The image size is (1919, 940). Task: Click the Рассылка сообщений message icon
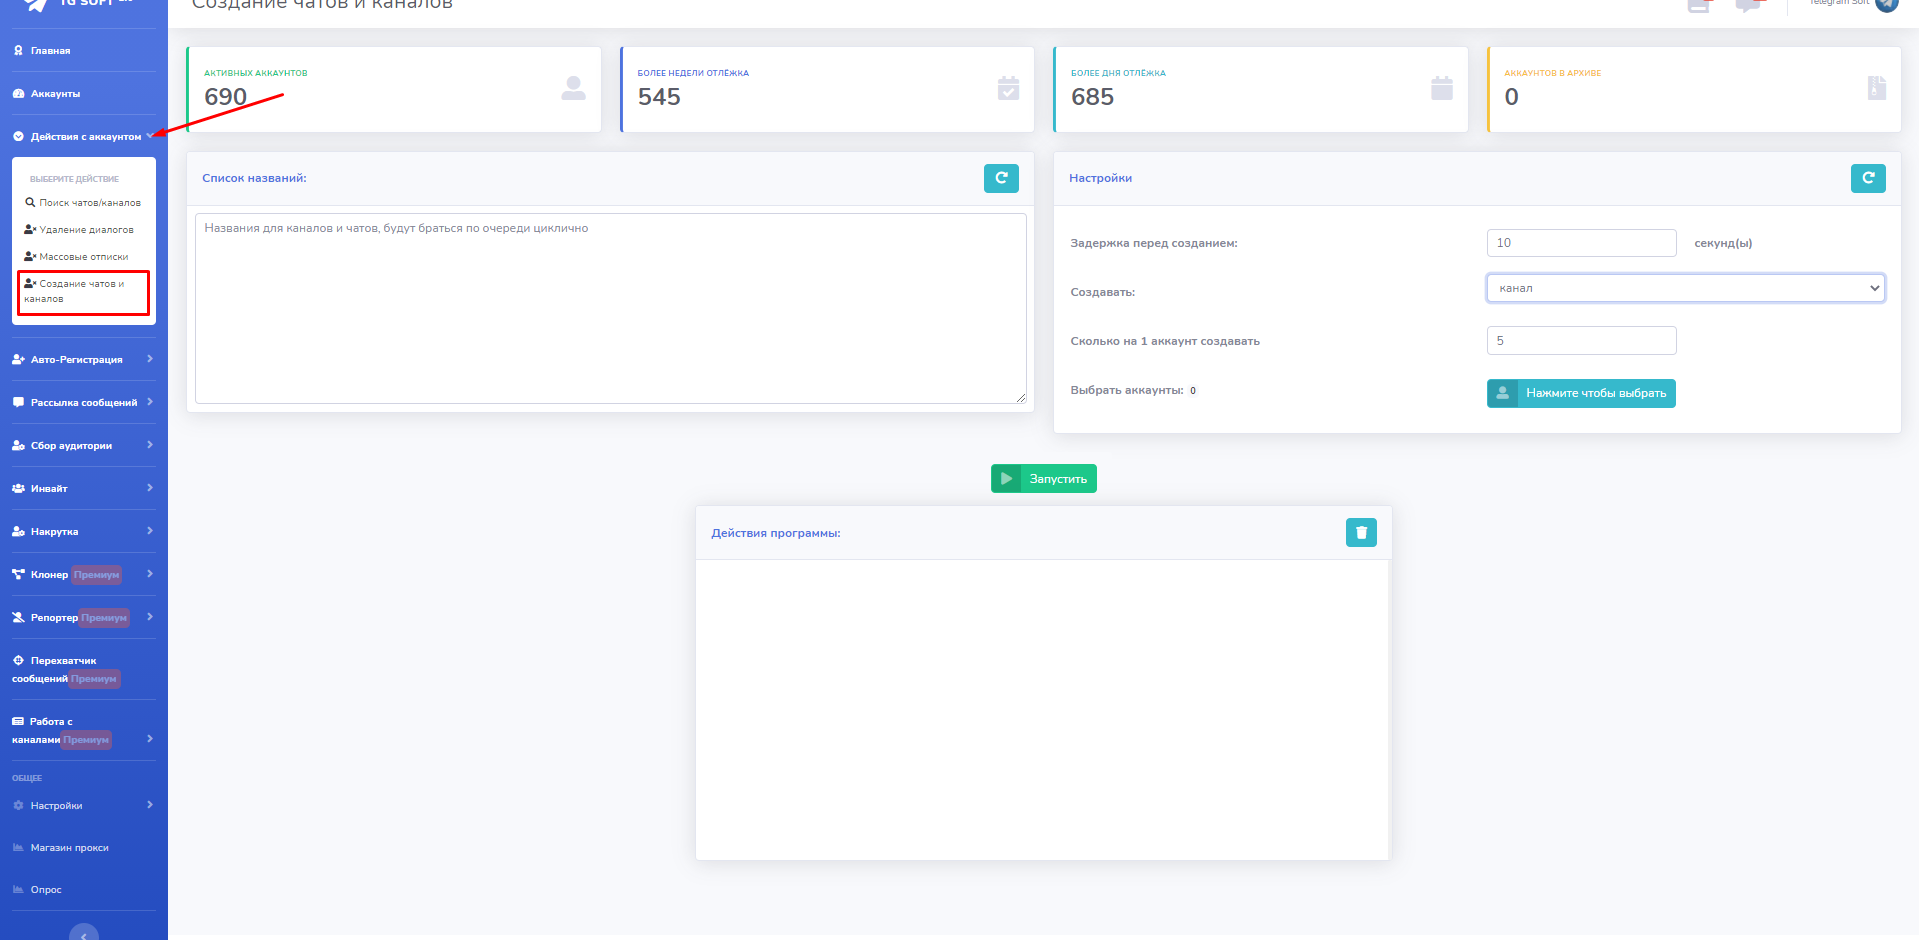pyautogui.click(x=18, y=402)
